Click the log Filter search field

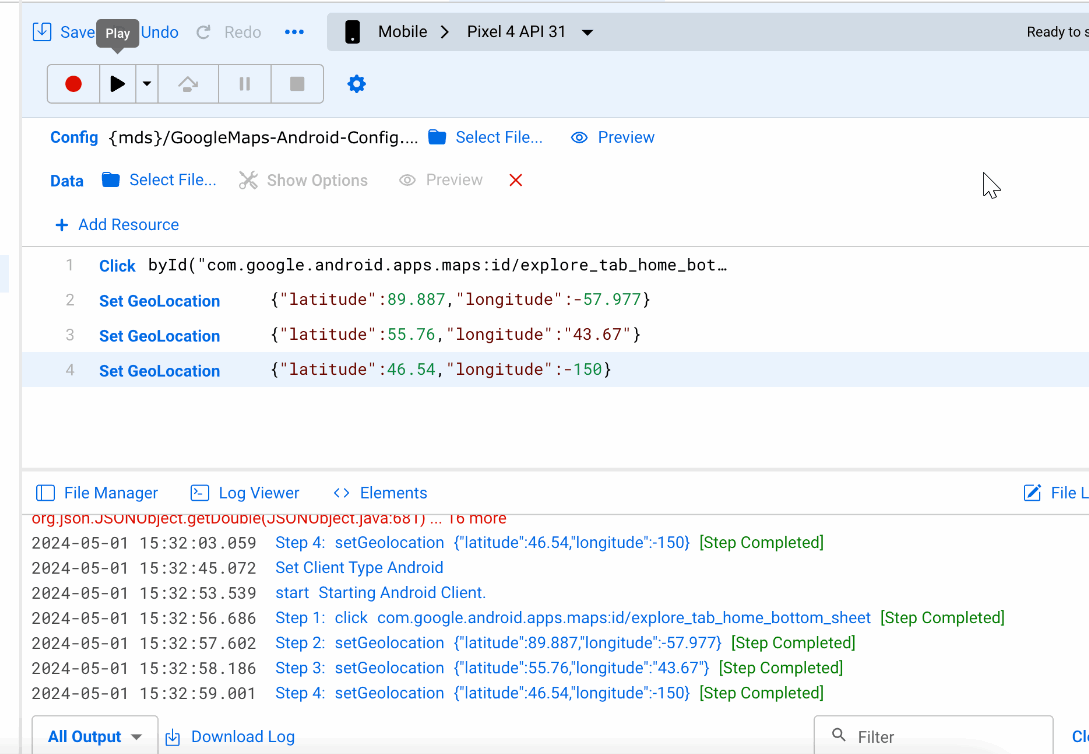pos(933,736)
